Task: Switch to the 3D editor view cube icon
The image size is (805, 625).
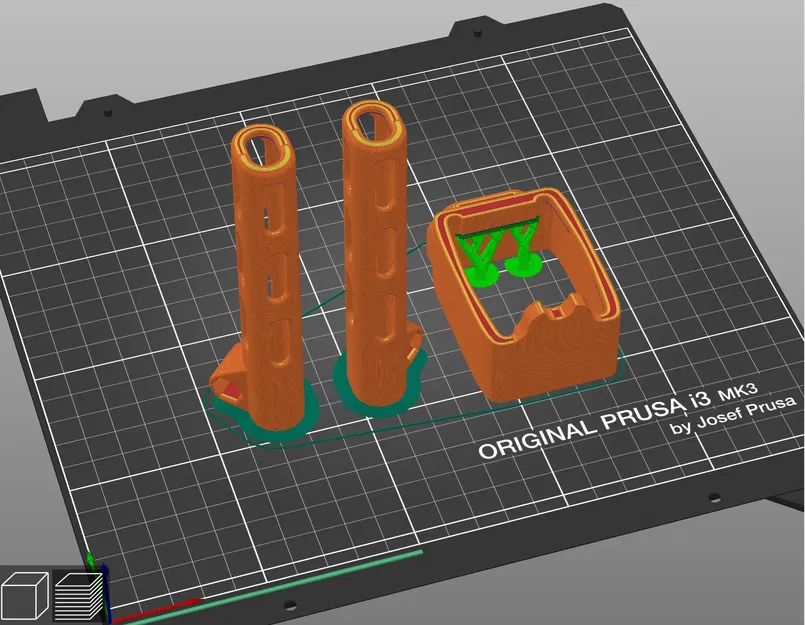Action: tap(24, 596)
